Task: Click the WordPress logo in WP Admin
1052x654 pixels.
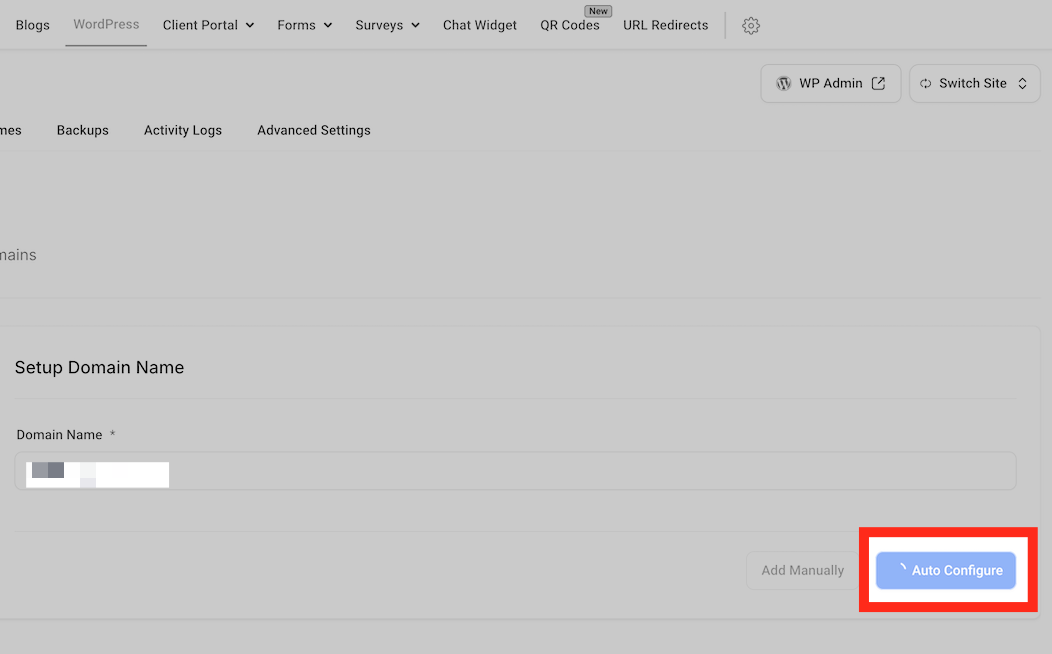Action: (783, 83)
